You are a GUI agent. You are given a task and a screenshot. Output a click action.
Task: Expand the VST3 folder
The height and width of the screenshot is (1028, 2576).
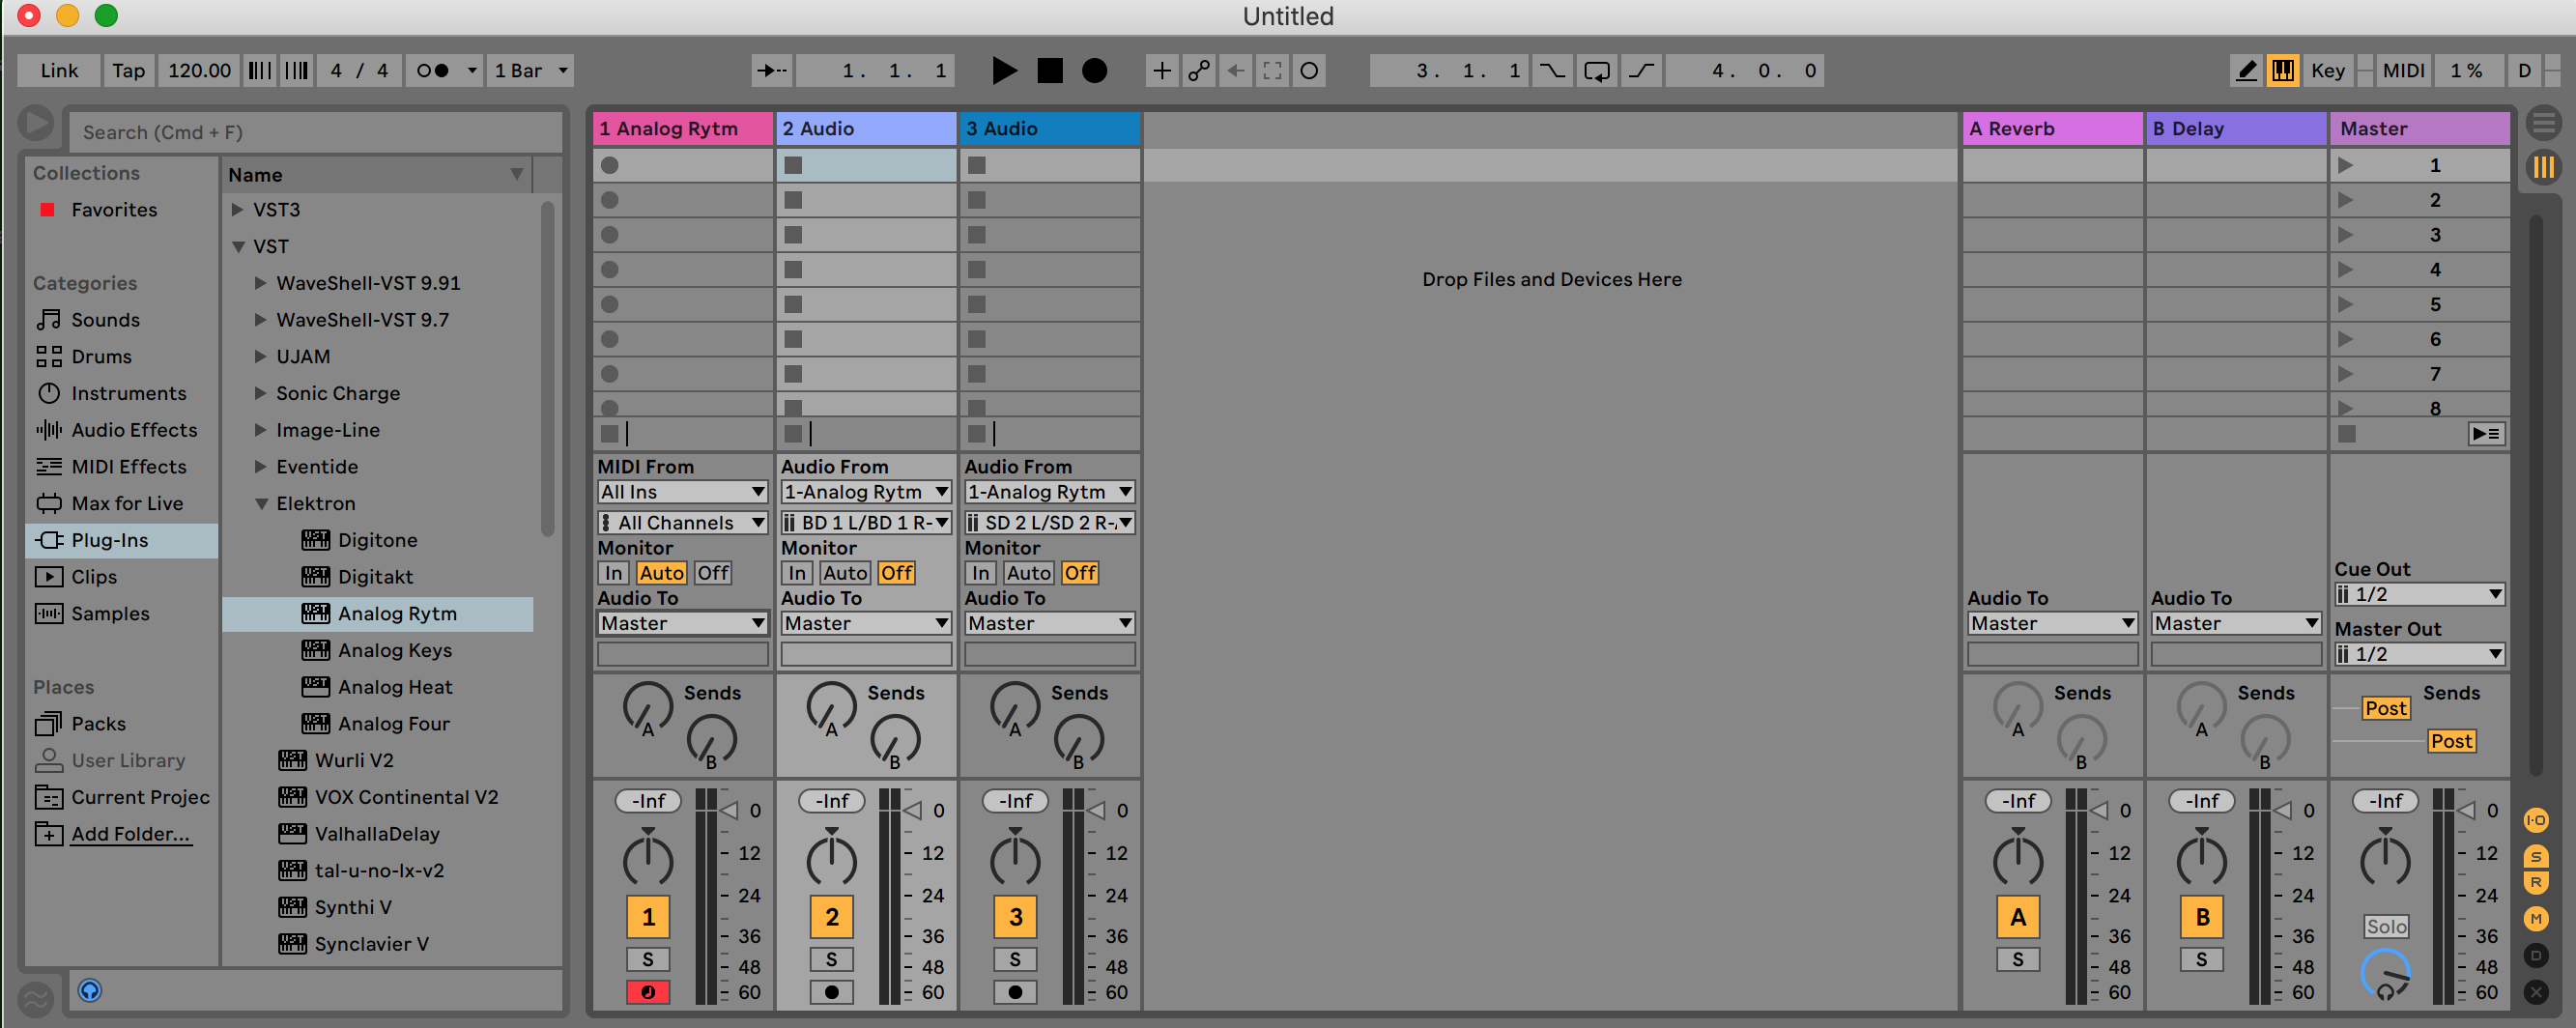238,210
